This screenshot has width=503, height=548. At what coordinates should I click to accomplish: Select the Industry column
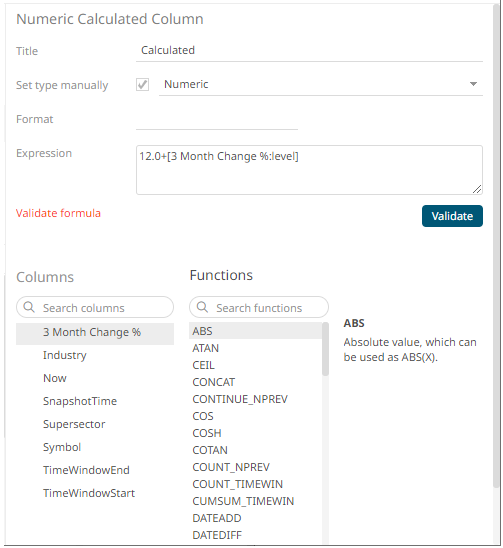coord(95,355)
